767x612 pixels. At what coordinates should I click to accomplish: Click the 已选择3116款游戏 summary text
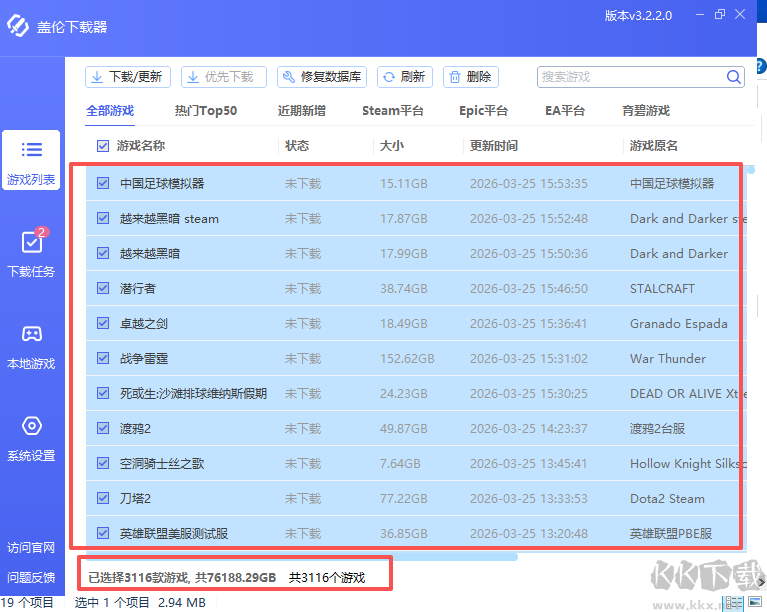[138, 578]
